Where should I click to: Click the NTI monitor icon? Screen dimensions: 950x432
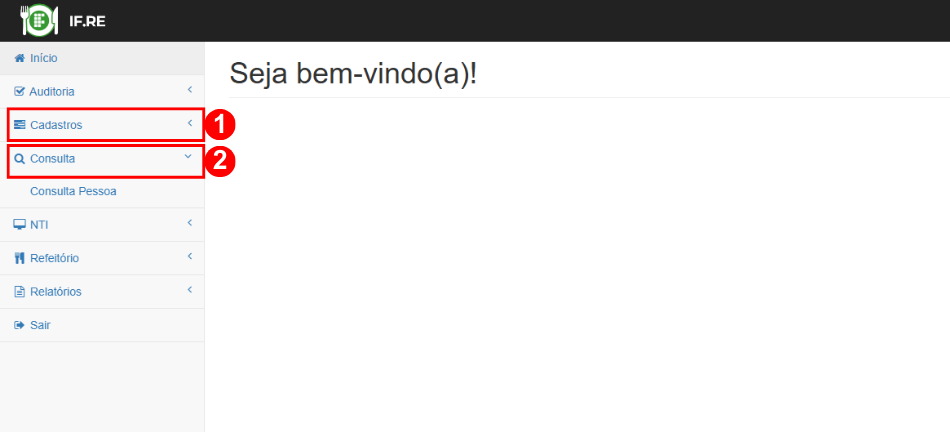[x=19, y=225]
